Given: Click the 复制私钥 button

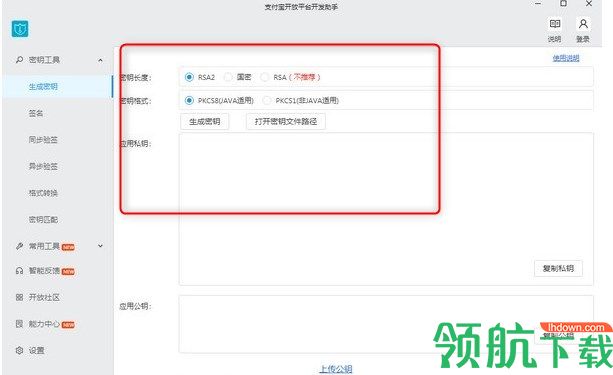Looking at the screenshot, I should [558, 268].
